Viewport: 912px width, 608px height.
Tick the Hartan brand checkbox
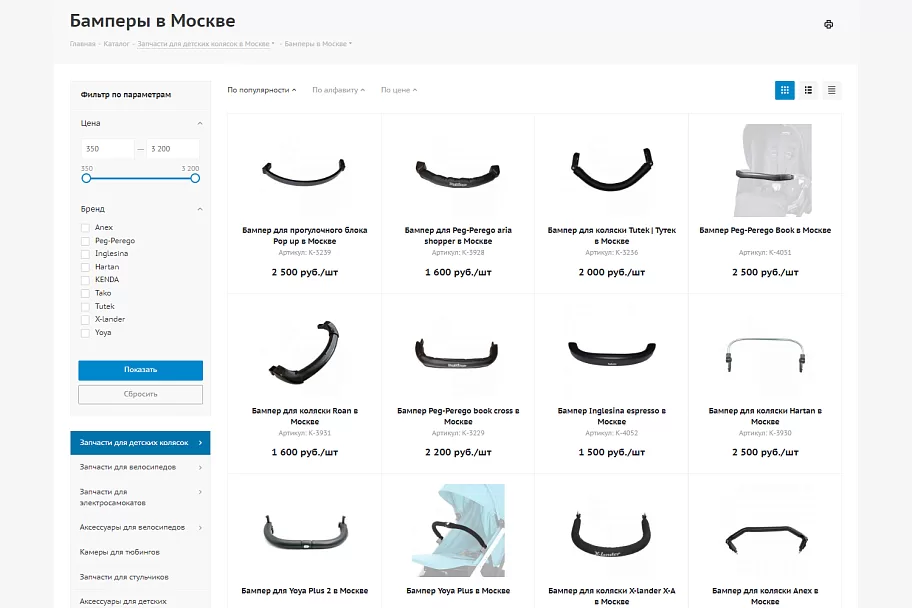(x=86, y=267)
